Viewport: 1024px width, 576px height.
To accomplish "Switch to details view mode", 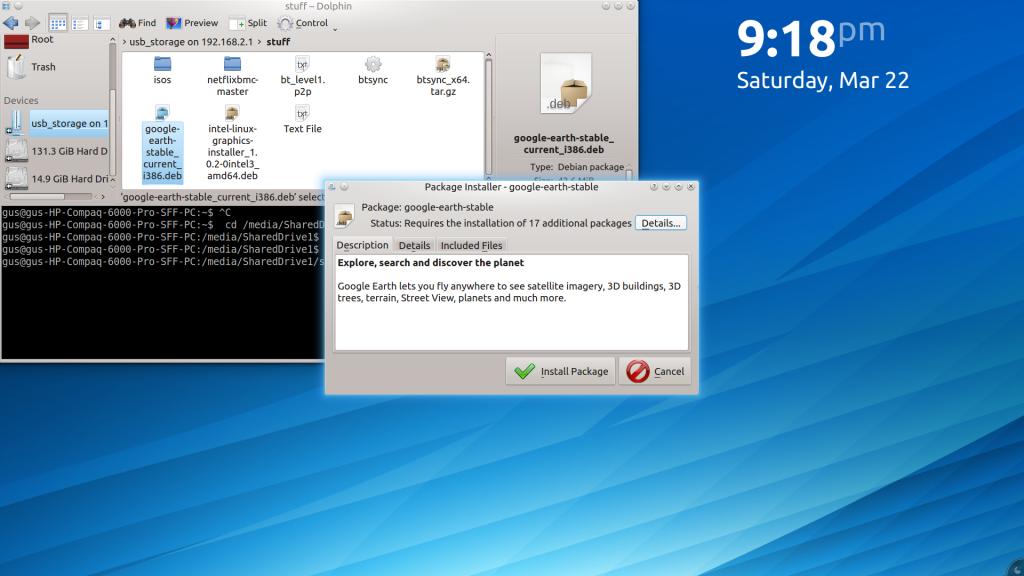I will click(101, 22).
